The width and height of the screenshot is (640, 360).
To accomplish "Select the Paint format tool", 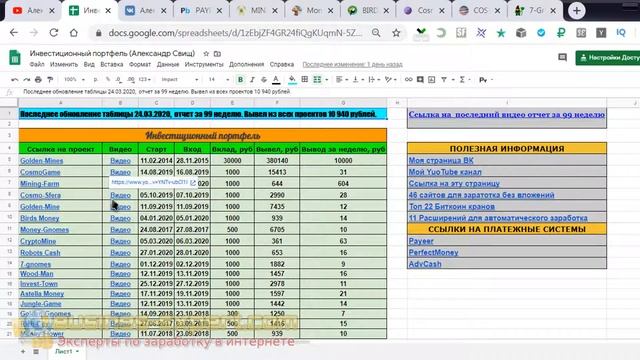I will [x=50, y=80].
